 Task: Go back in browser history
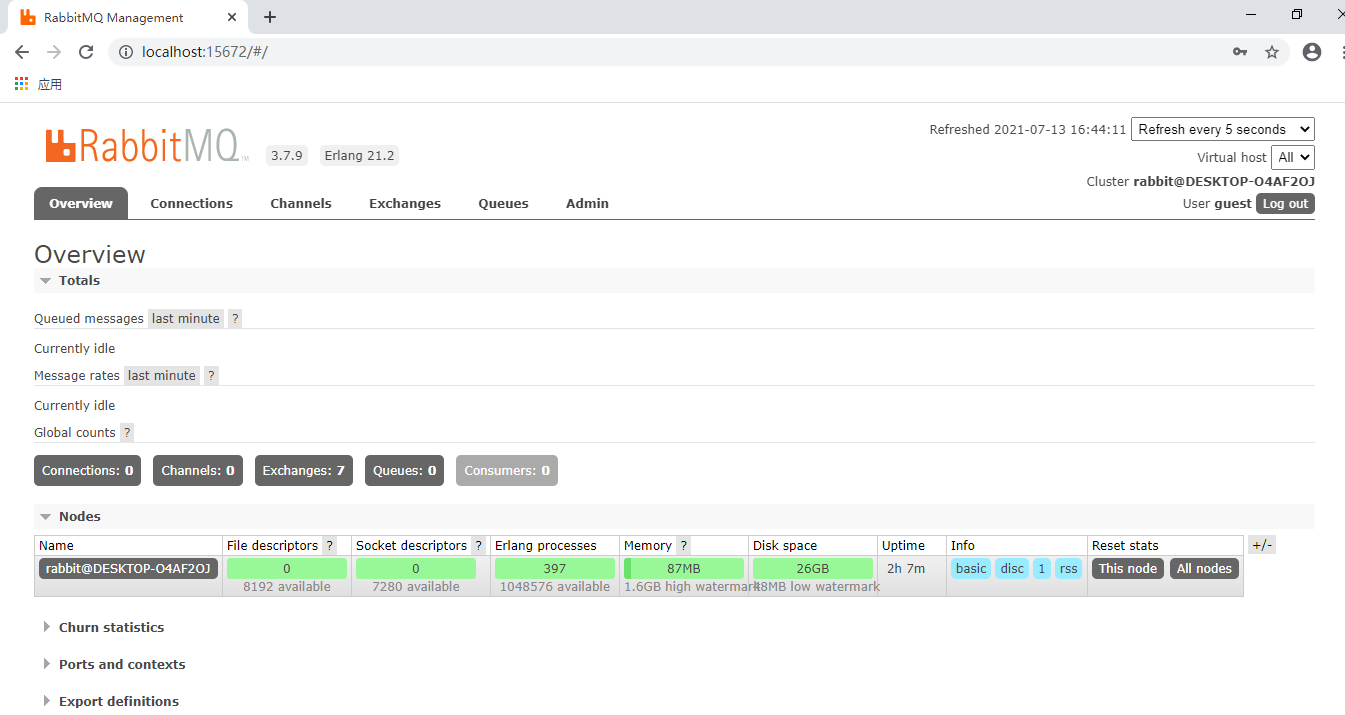coord(22,52)
